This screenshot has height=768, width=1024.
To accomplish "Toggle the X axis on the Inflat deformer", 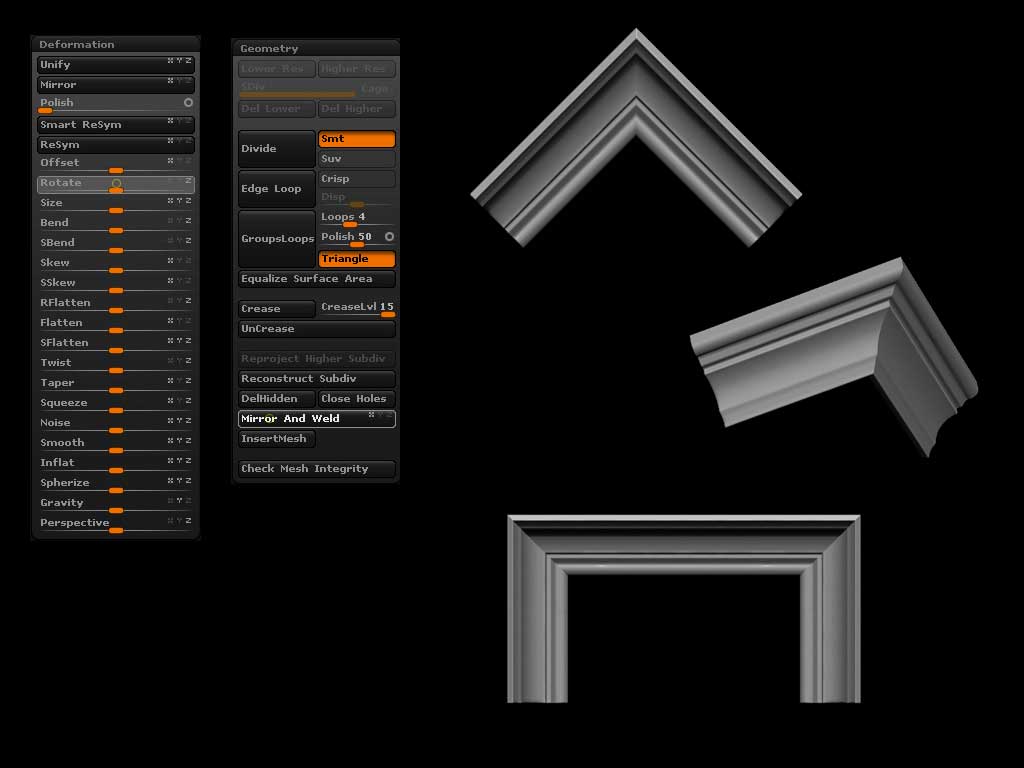I will coord(171,461).
